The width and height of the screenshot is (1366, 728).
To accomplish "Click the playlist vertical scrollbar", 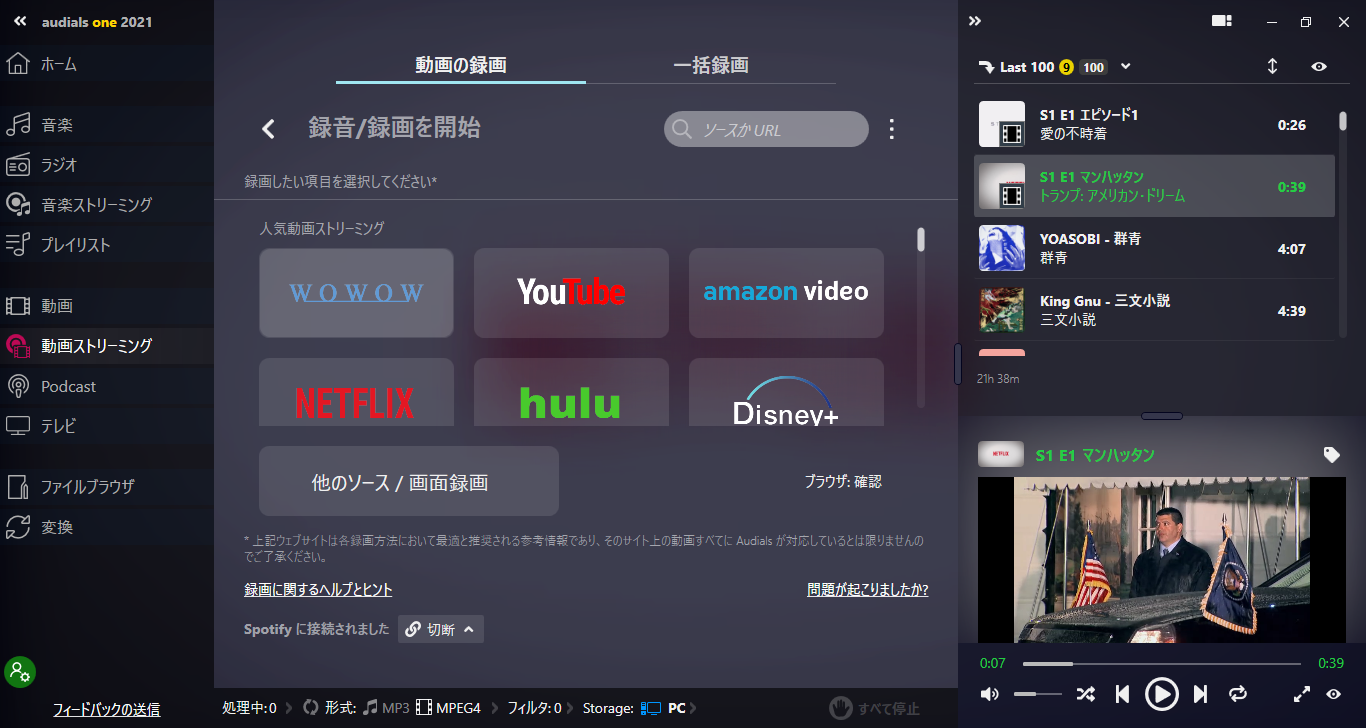I will (1343, 122).
